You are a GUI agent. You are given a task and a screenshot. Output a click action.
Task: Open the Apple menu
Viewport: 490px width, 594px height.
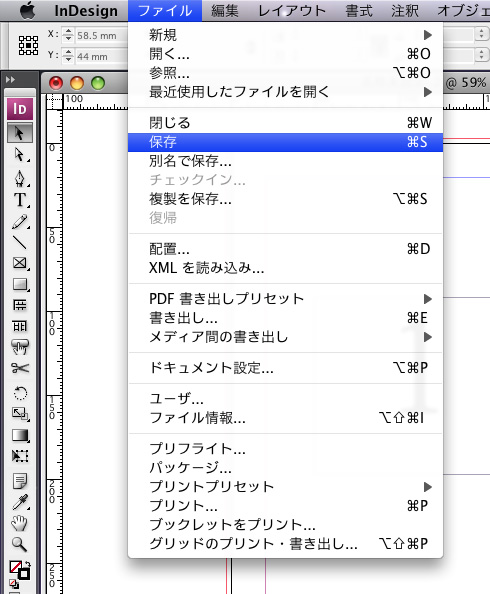point(27,10)
